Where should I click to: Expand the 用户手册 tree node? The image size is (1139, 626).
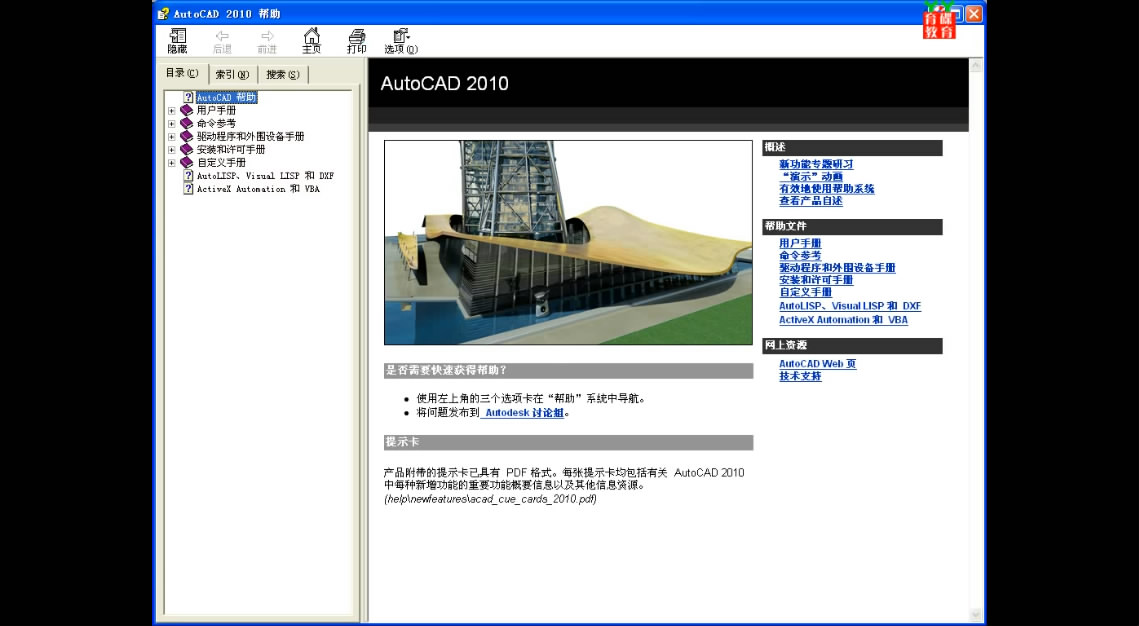tap(172, 111)
